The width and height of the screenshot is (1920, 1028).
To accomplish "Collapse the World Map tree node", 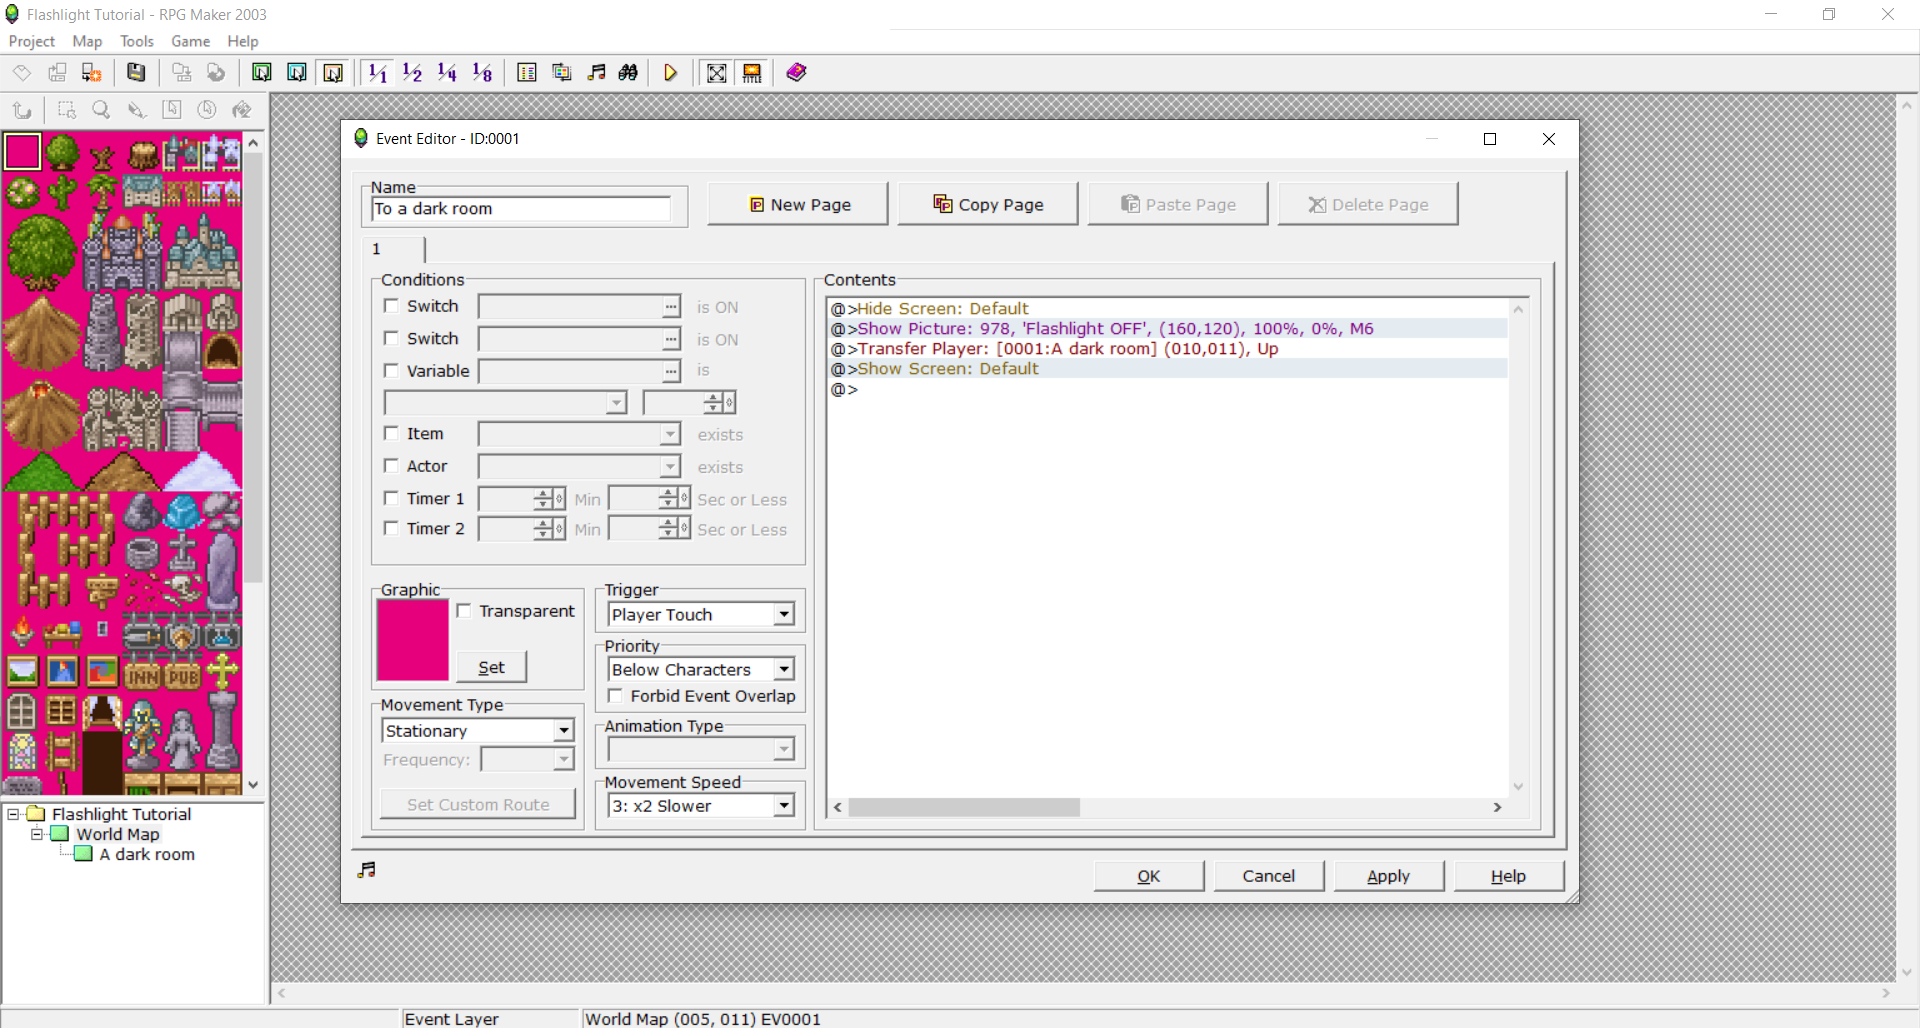I will tap(37, 834).
